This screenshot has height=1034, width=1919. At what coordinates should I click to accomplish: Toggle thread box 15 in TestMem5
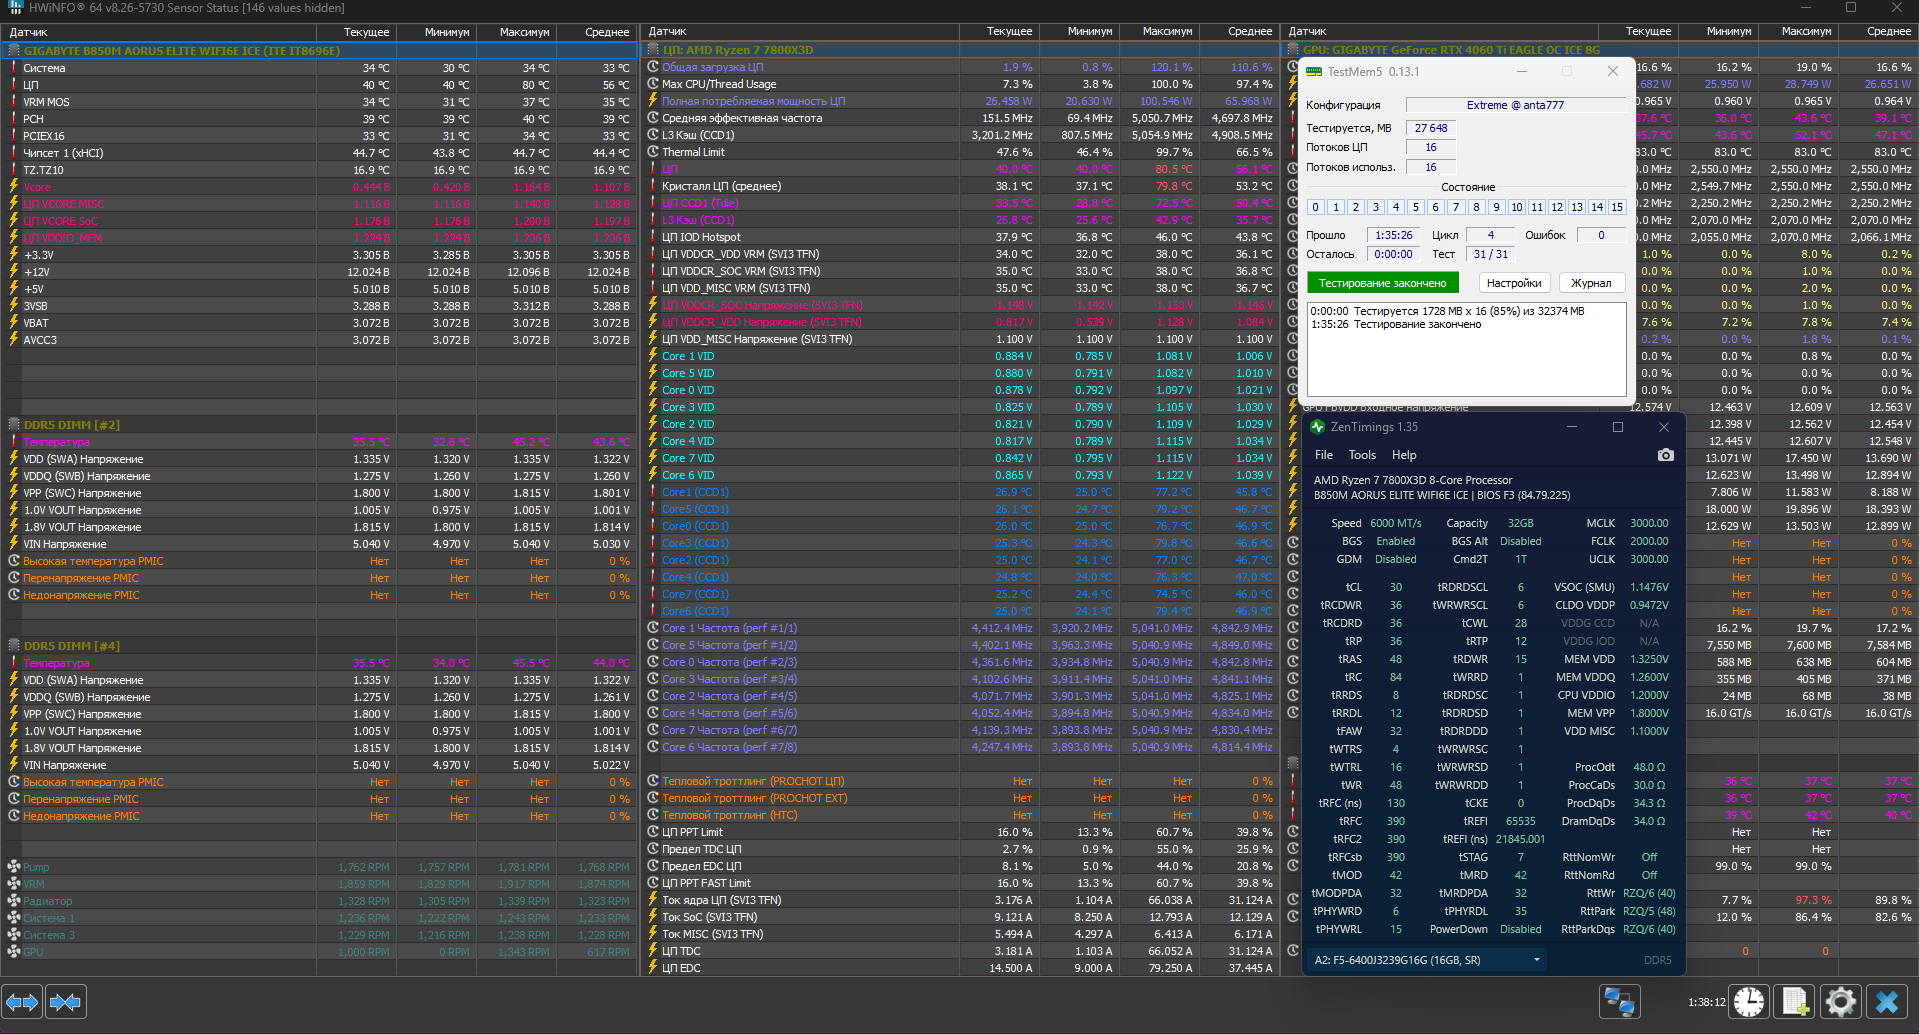click(1617, 207)
